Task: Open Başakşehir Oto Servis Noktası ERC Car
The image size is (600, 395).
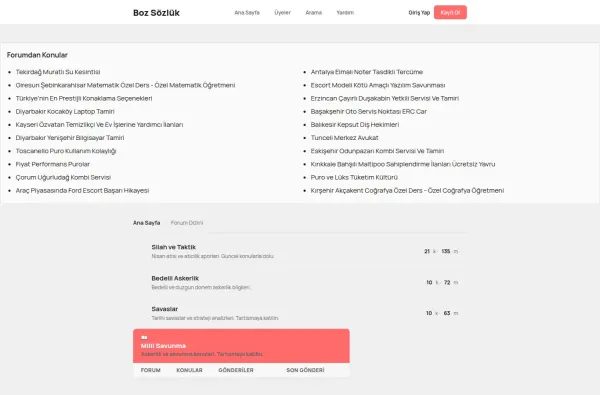Action: coord(368,111)
